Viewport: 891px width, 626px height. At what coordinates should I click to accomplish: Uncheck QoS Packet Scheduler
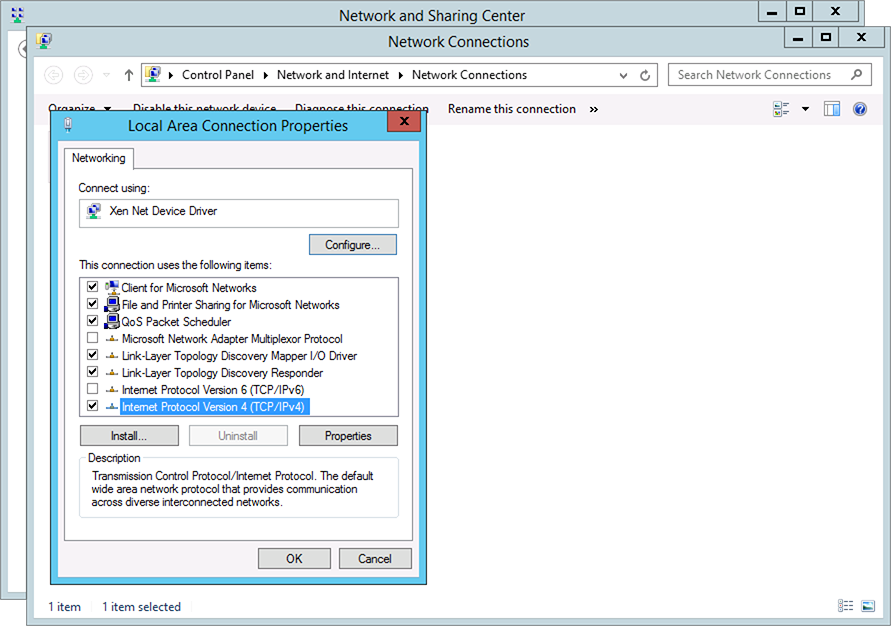pyautogui.click(x=93, y=321)
